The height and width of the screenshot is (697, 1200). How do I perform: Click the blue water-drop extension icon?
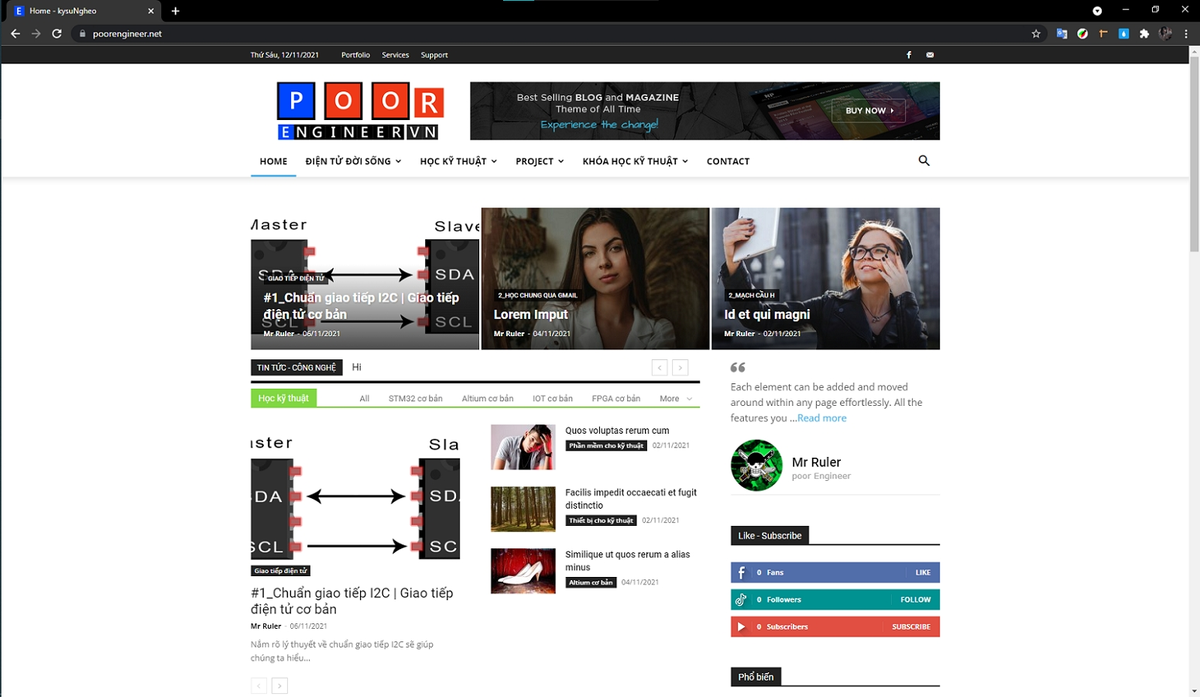pos(1124,33)
